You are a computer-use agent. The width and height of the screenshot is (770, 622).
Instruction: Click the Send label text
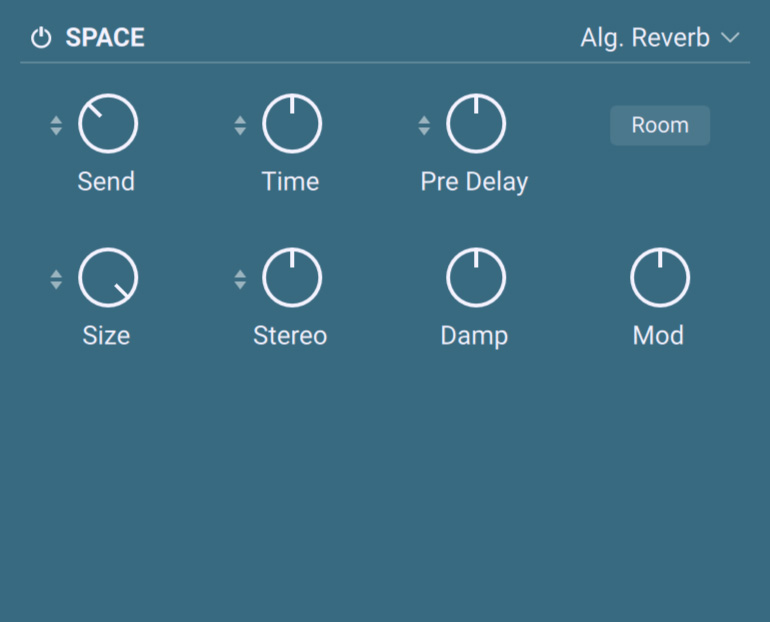click(106, 182)
